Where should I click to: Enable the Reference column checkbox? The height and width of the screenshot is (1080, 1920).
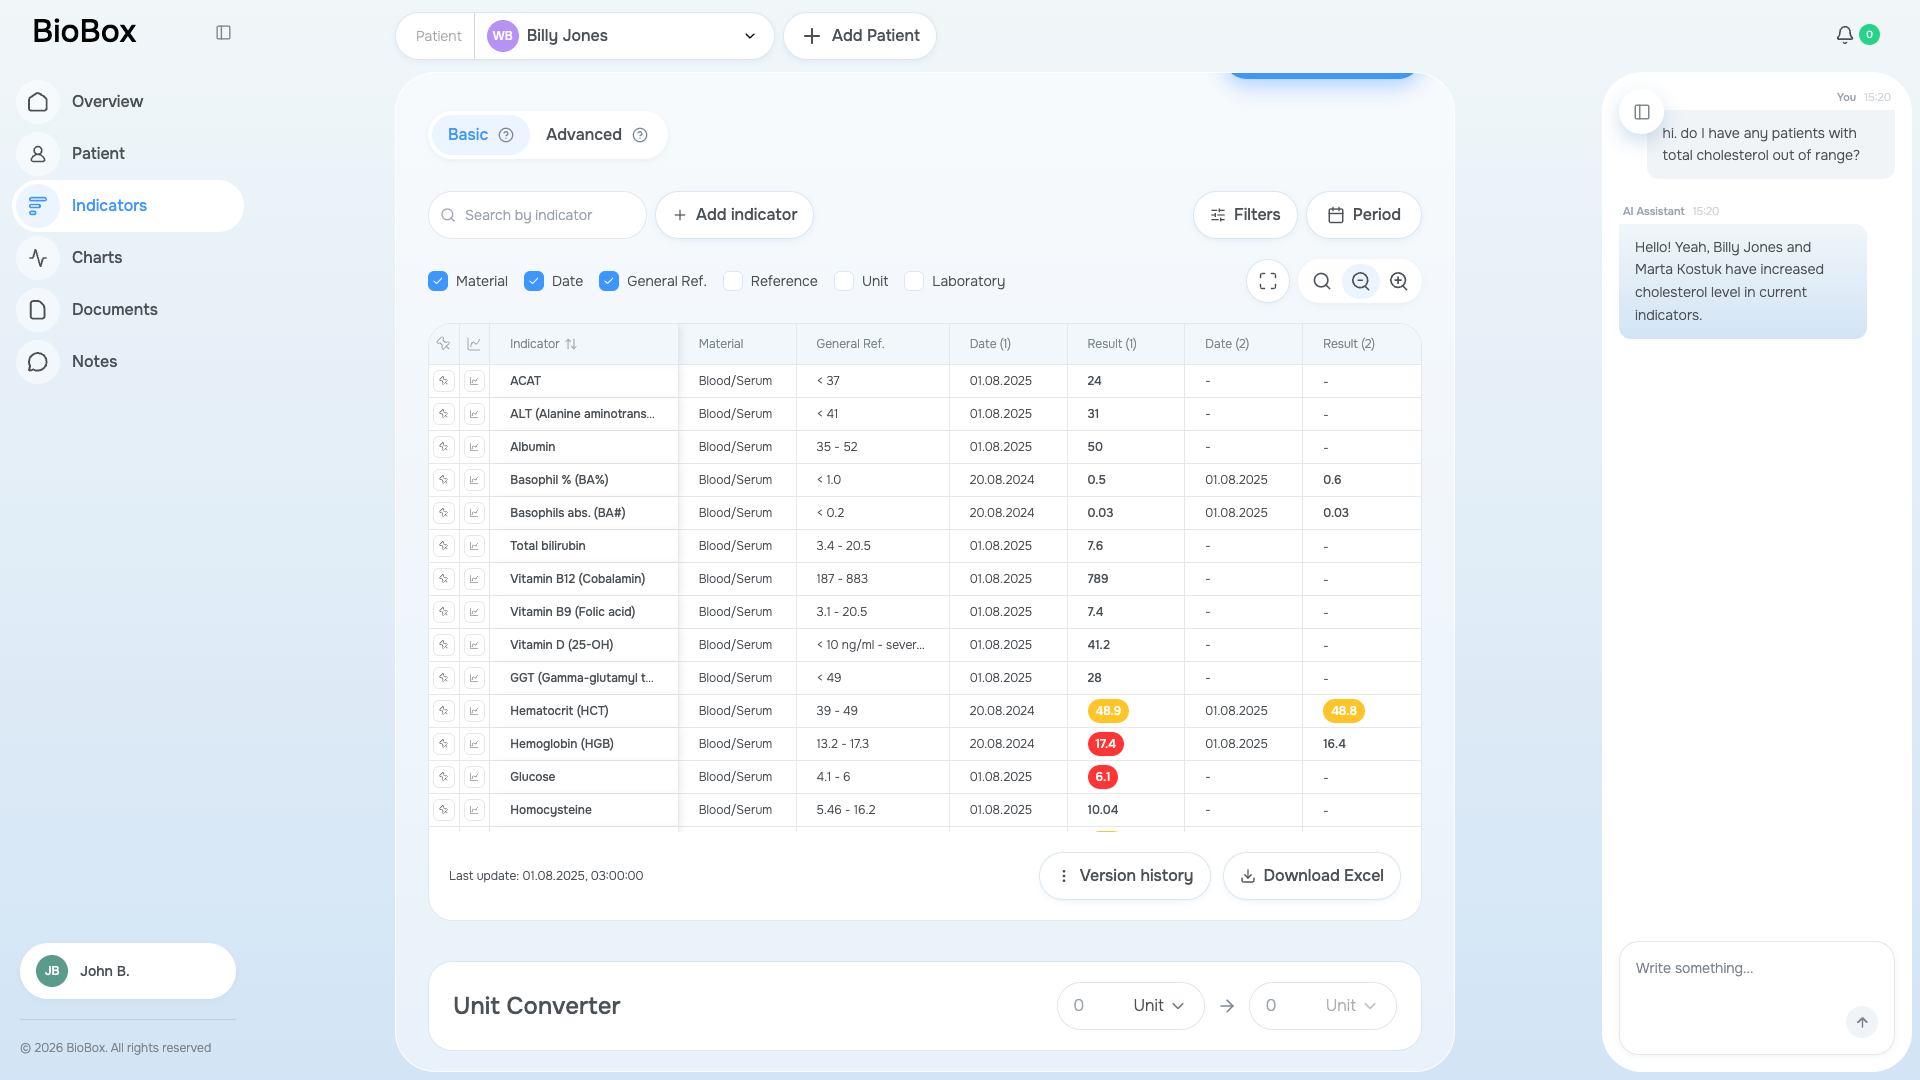pos(733,281)
